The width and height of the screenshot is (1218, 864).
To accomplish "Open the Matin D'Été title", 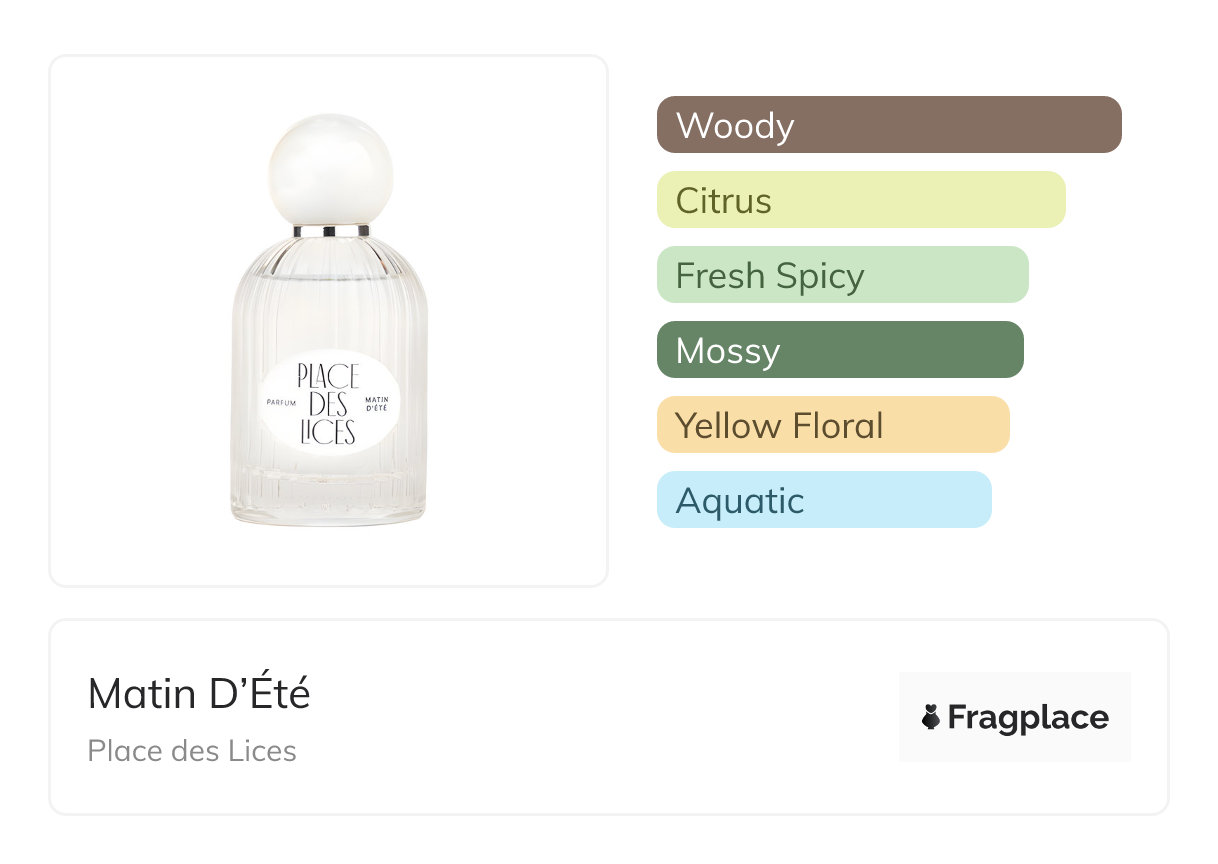I will pos(199,694).
